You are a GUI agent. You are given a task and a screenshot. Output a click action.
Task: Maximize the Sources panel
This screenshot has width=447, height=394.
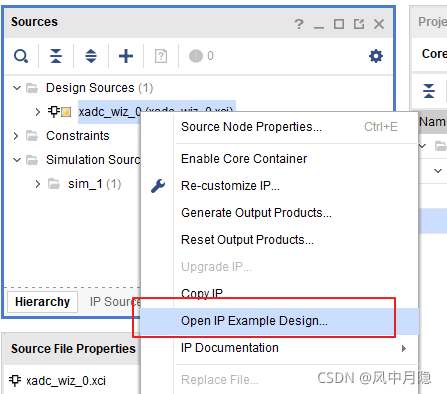coord(339,24)
